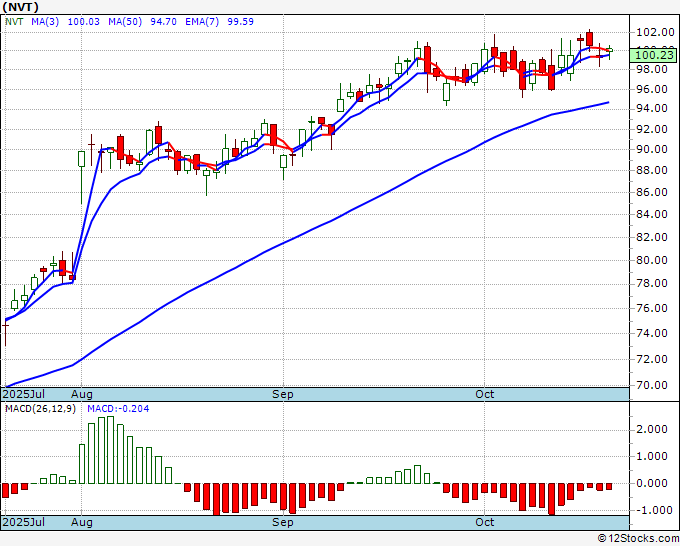Click the 102.00 price axis label

(655, 32)
